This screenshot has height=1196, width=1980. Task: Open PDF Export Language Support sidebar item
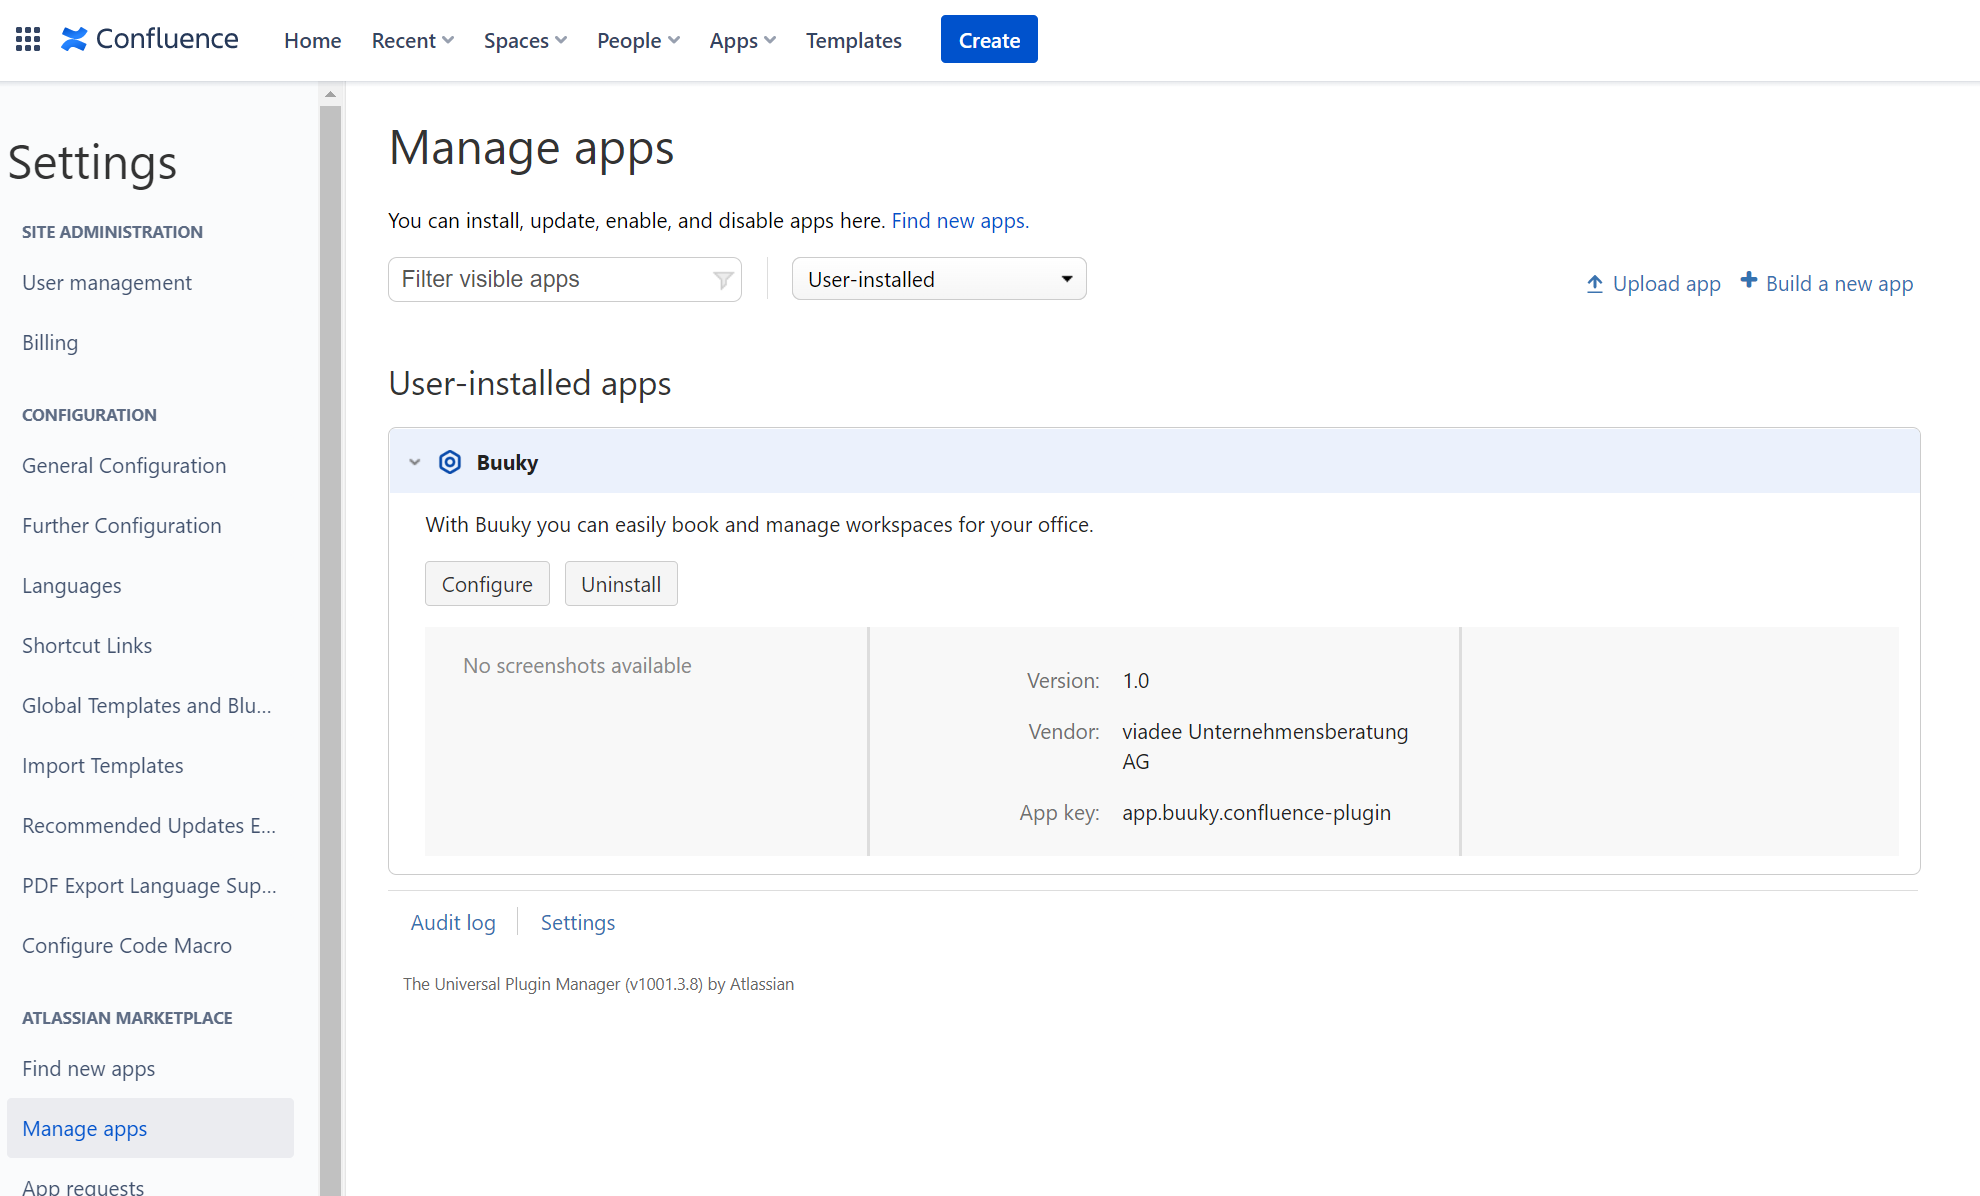[150, 886]
